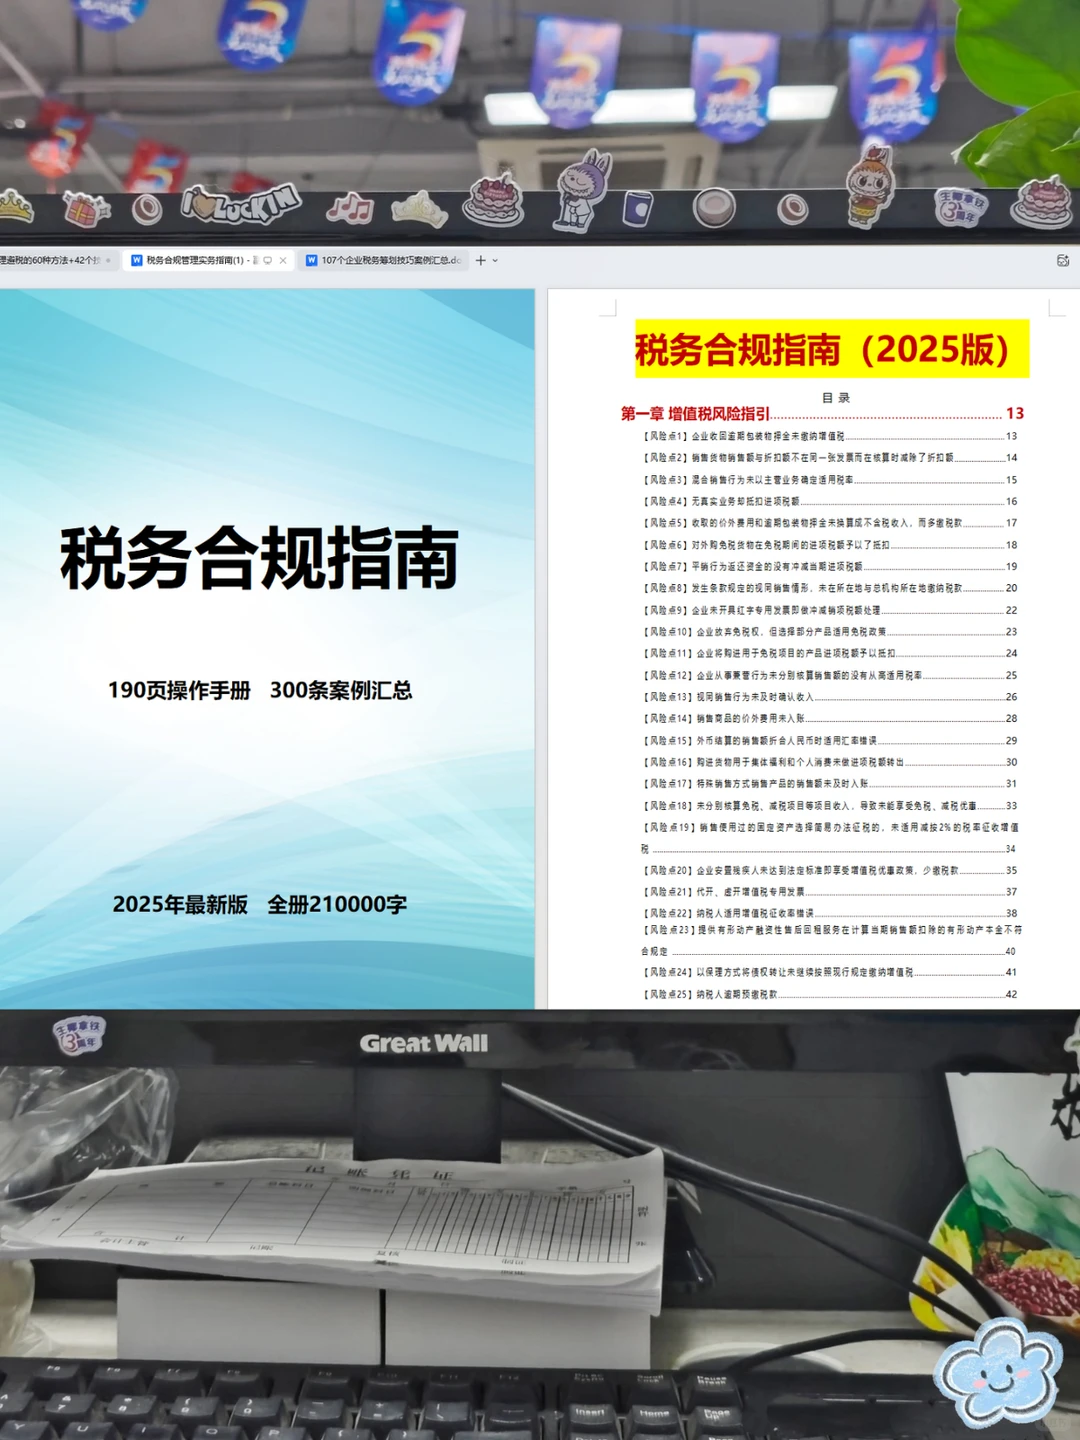Open a new tab with the plus button

pyautogui.click(x=481, y=260)
